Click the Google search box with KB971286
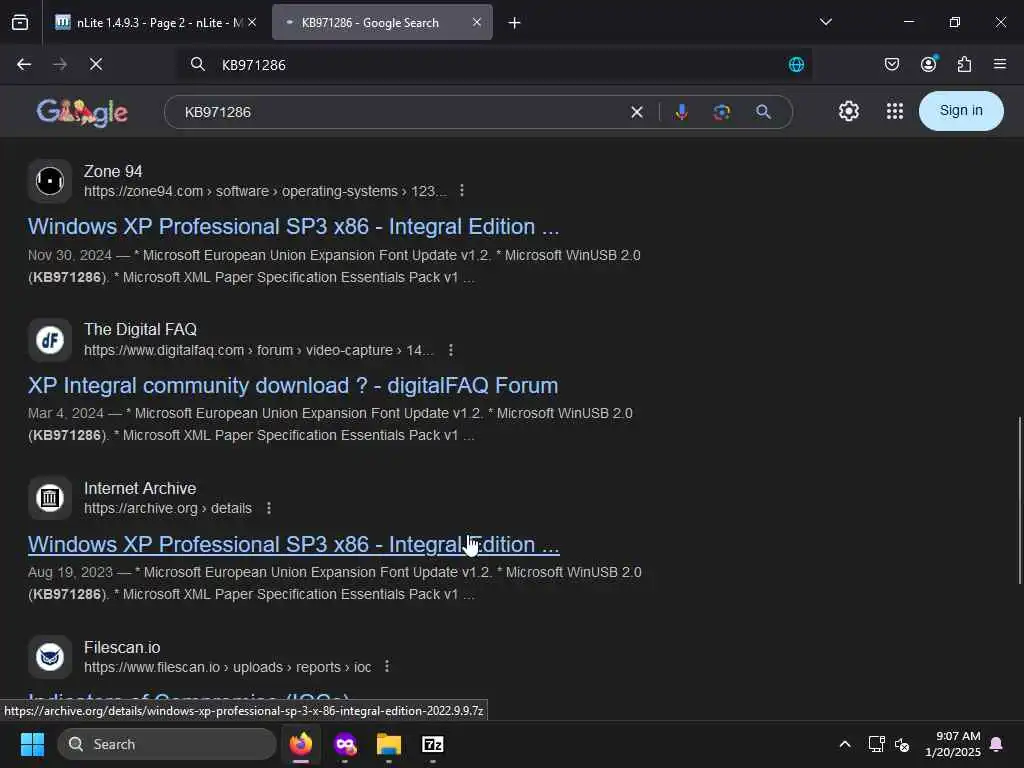 click(402, 112)
